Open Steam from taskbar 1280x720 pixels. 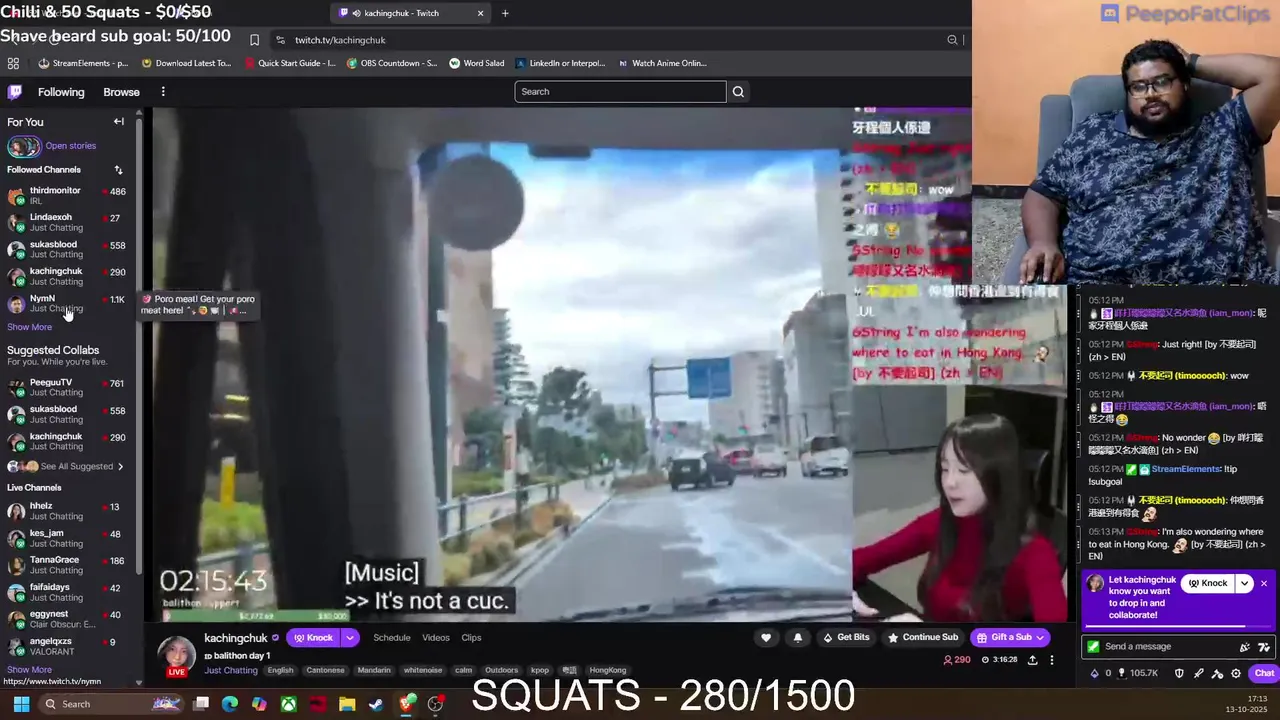376,704
